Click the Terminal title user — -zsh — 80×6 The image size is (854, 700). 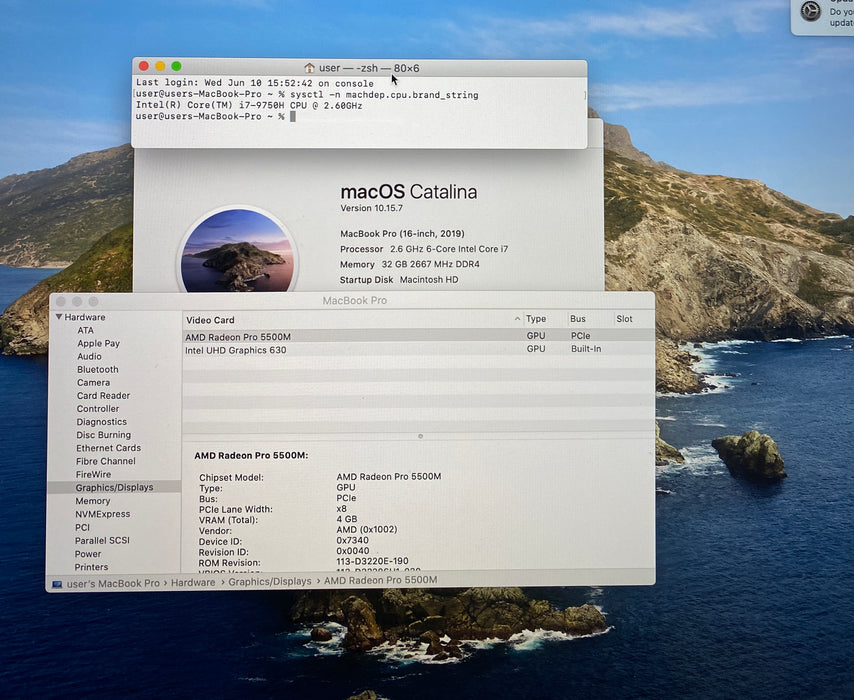(x=369, y=68)
